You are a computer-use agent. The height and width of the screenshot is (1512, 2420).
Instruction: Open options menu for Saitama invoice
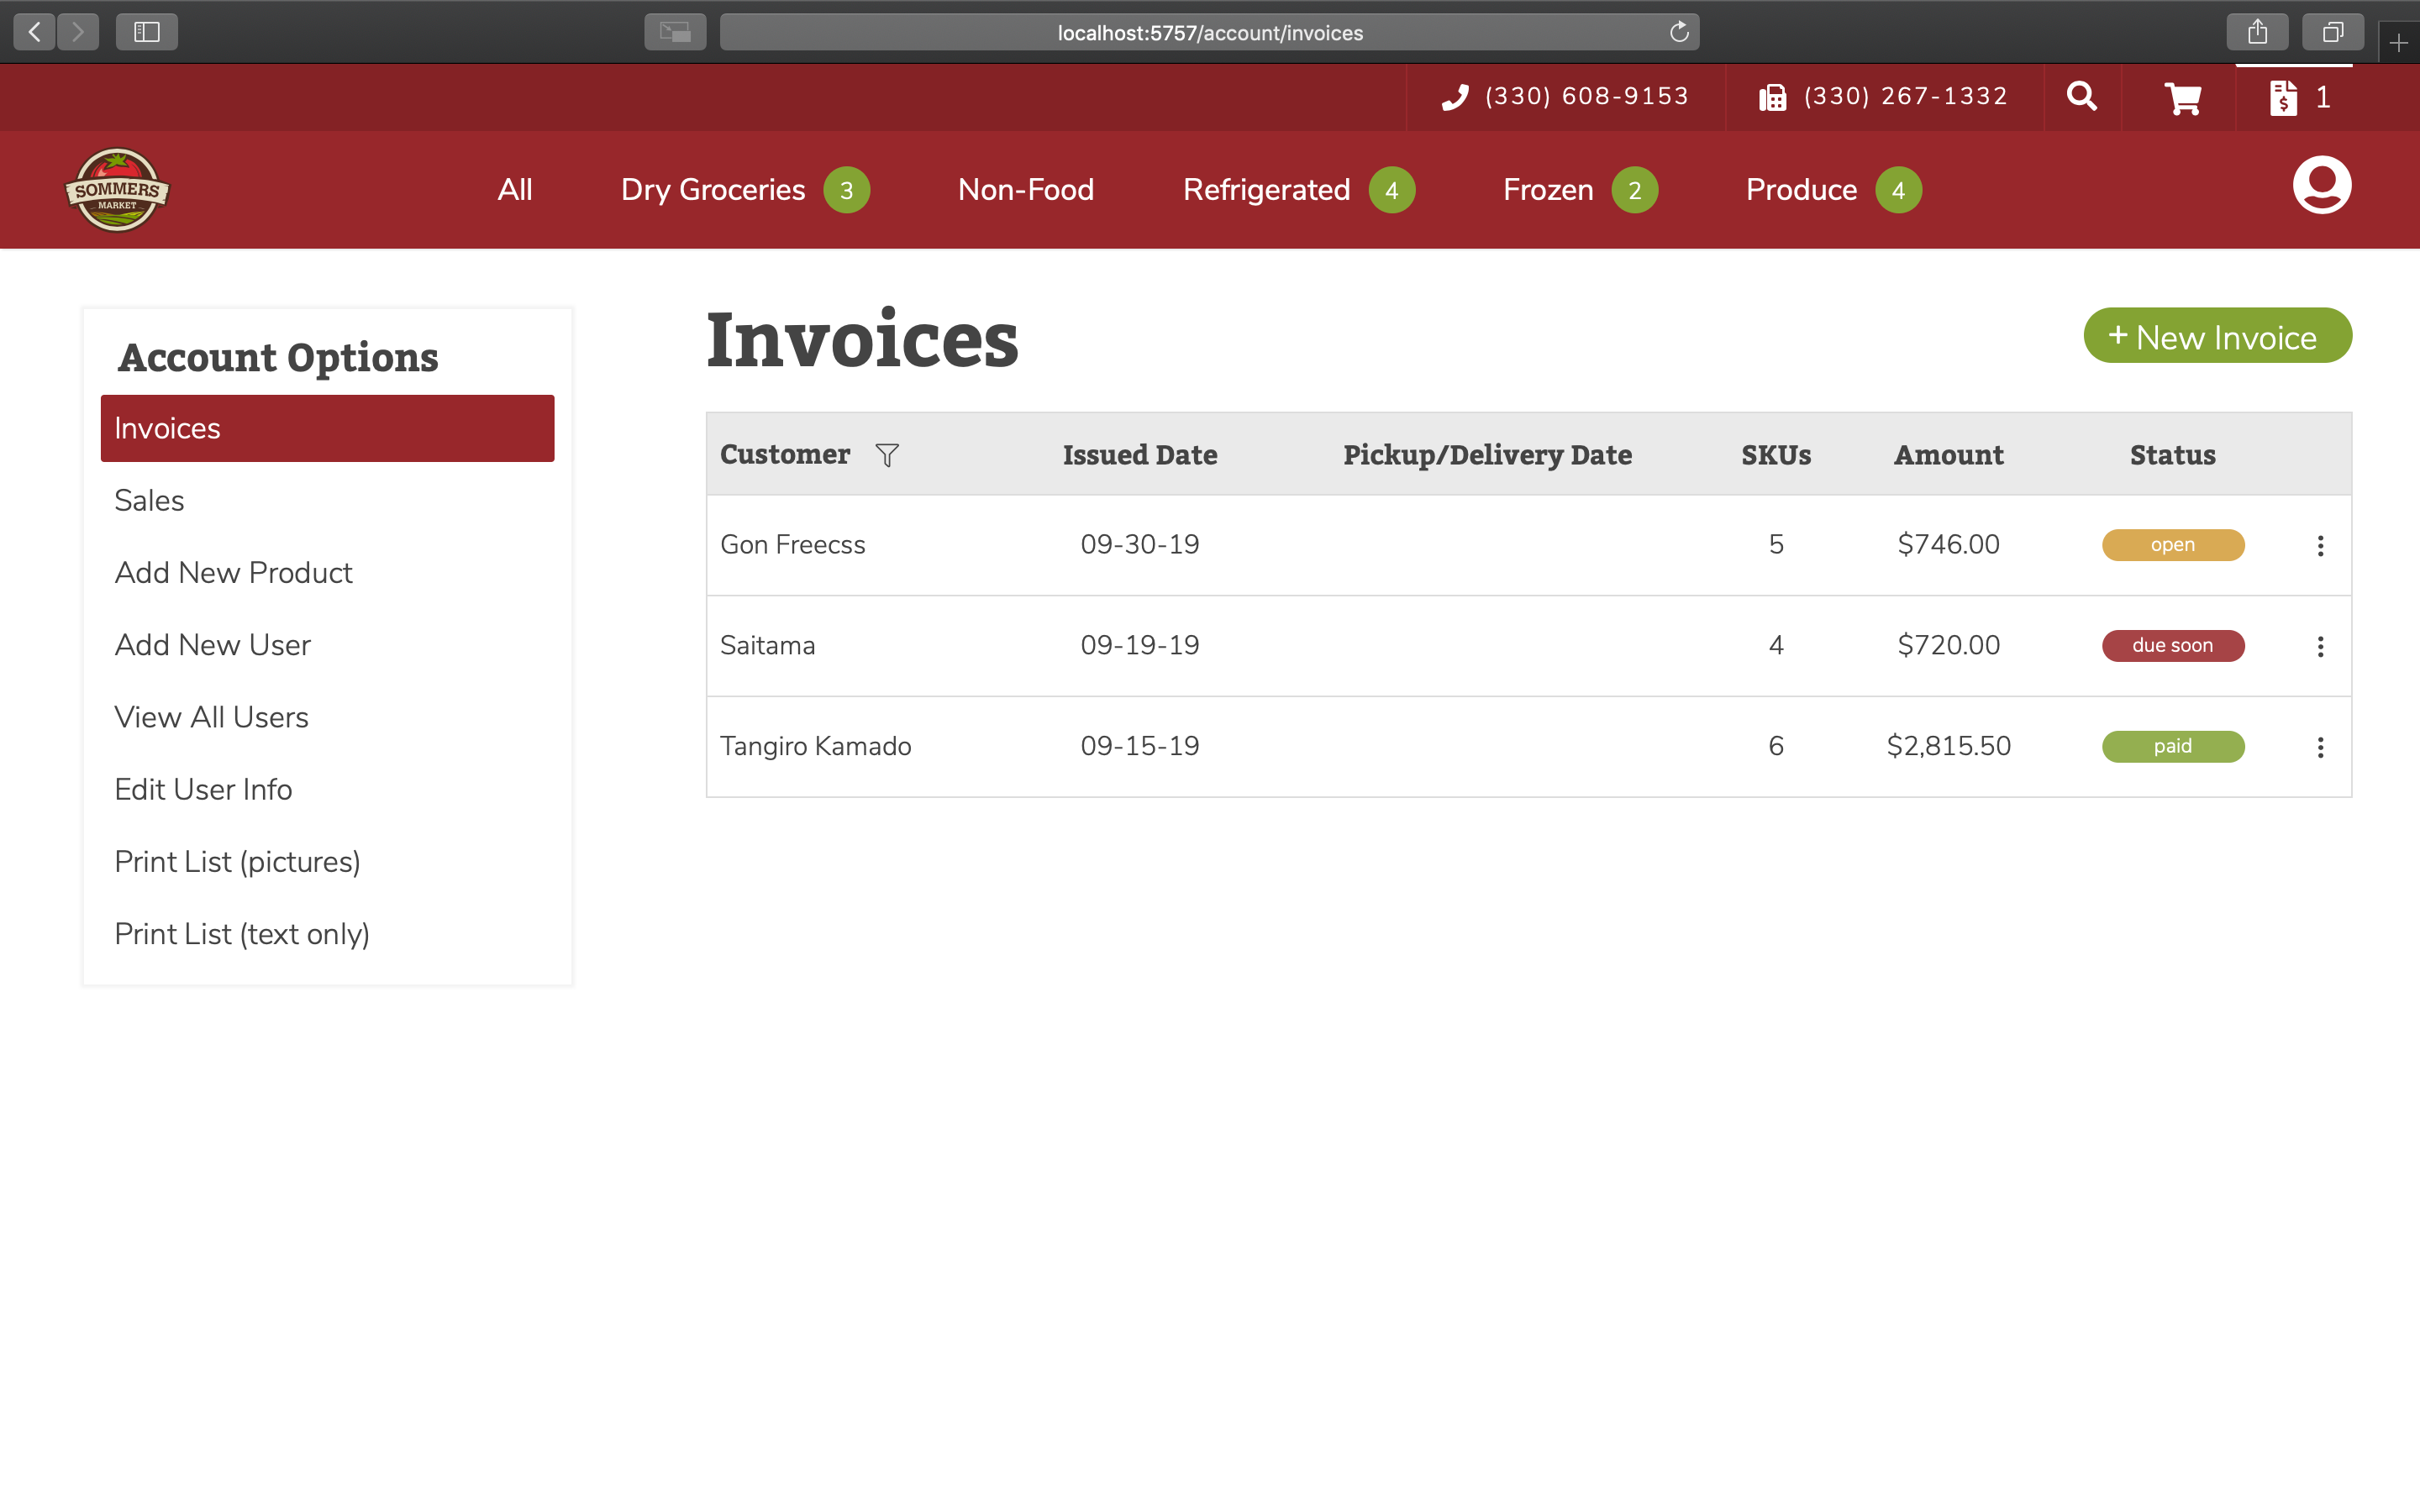(x=2320, y=647)
